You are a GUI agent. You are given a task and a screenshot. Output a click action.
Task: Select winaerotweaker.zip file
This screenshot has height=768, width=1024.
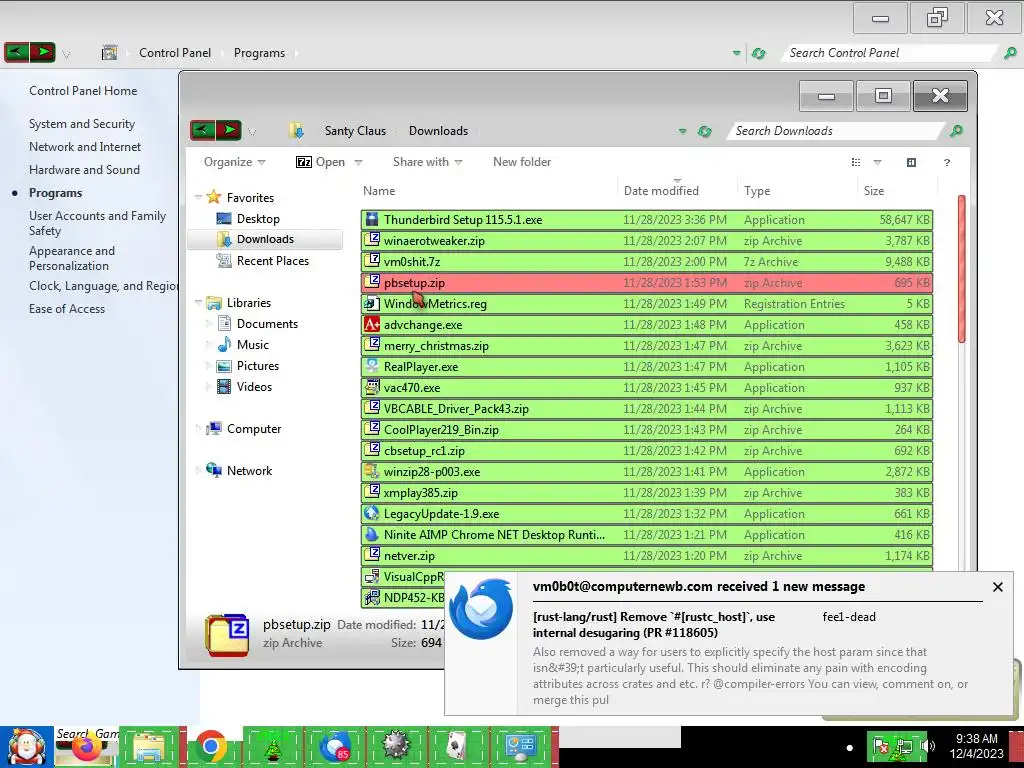click(x=647, y=240)
